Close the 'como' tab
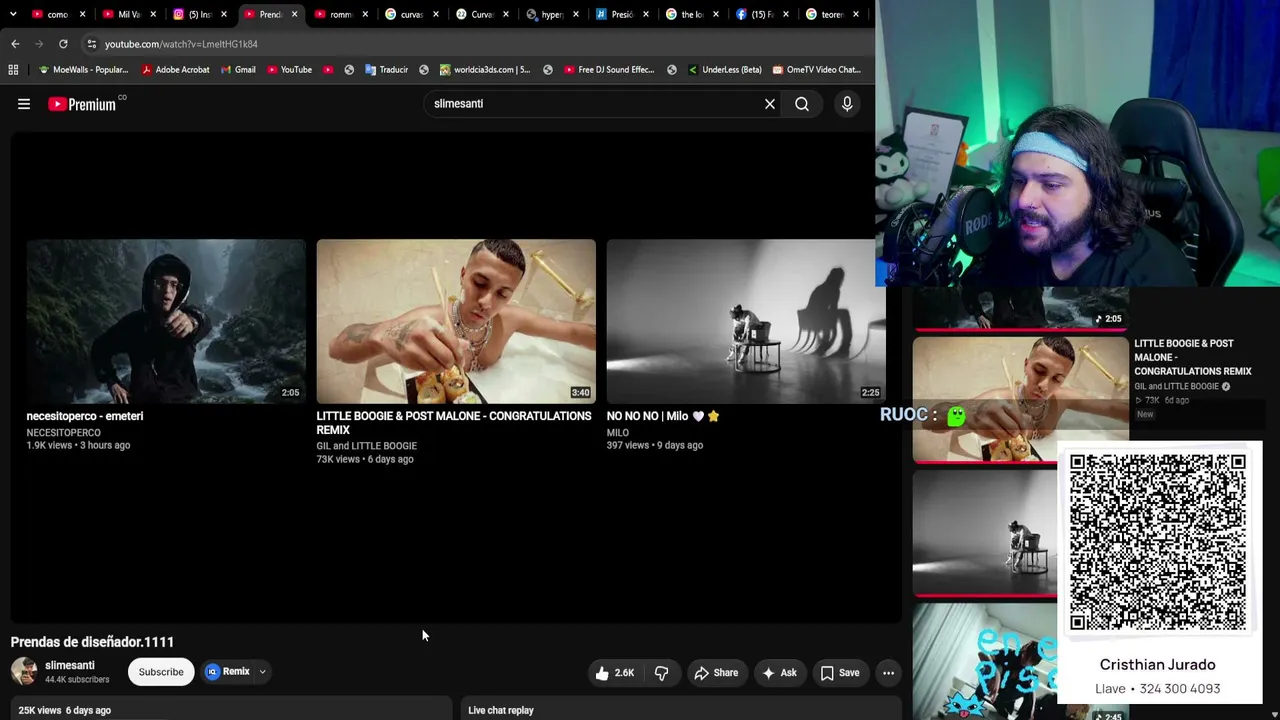Image resolution: width=1280 pixels, height=720 pixels. coord(82,14)
